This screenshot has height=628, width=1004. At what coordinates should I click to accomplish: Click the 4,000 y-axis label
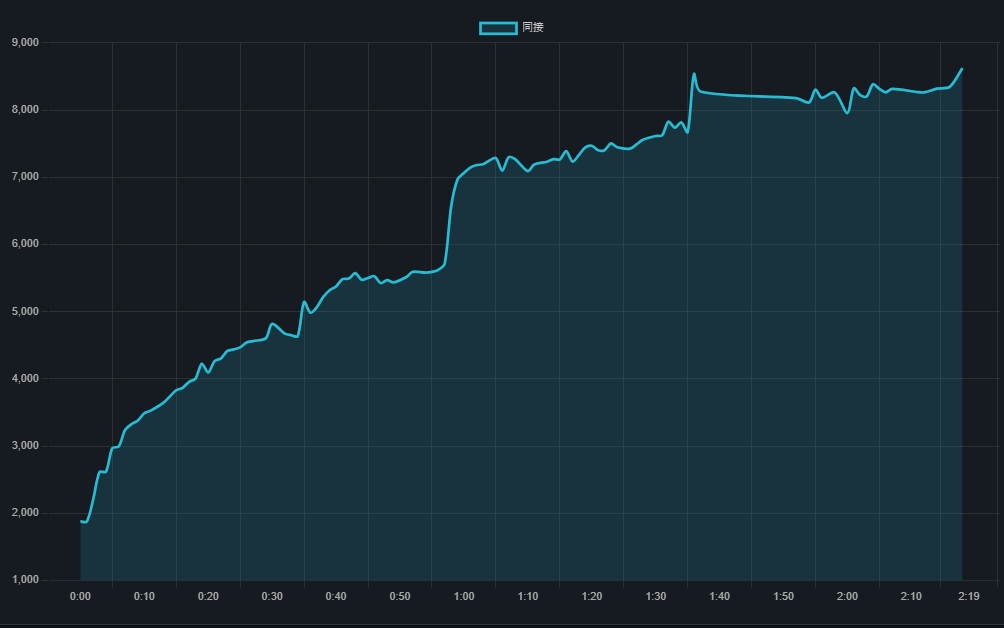pyautogui.click(x=26, y=378)
